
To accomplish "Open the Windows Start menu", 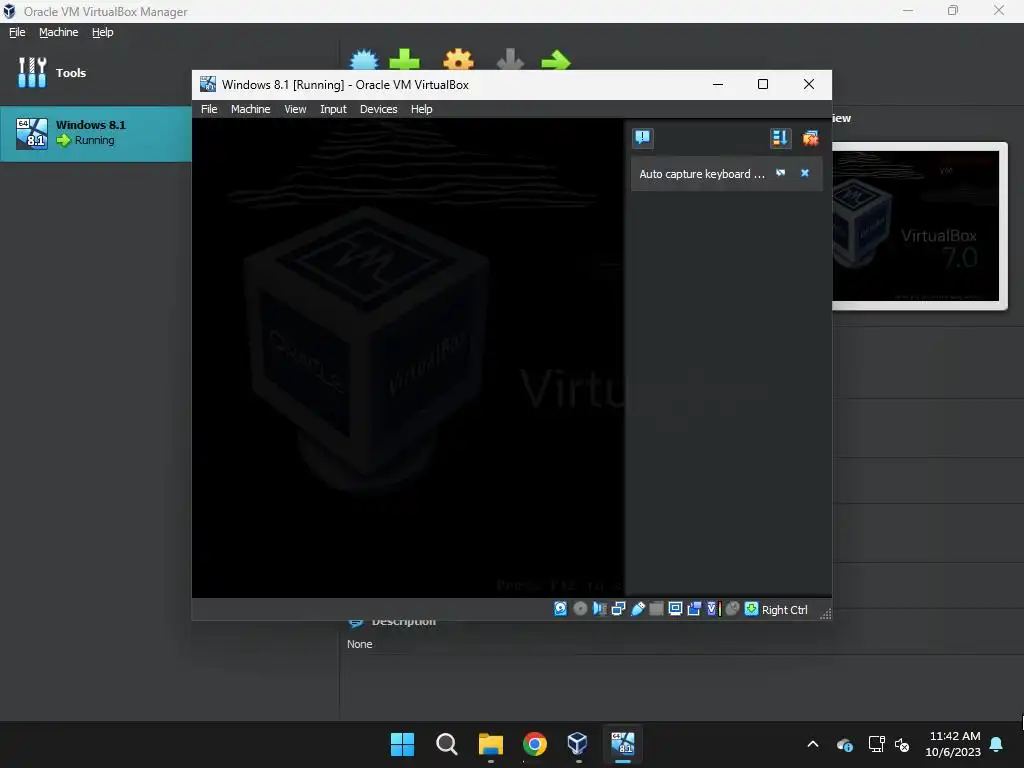I will coord(402,744).
